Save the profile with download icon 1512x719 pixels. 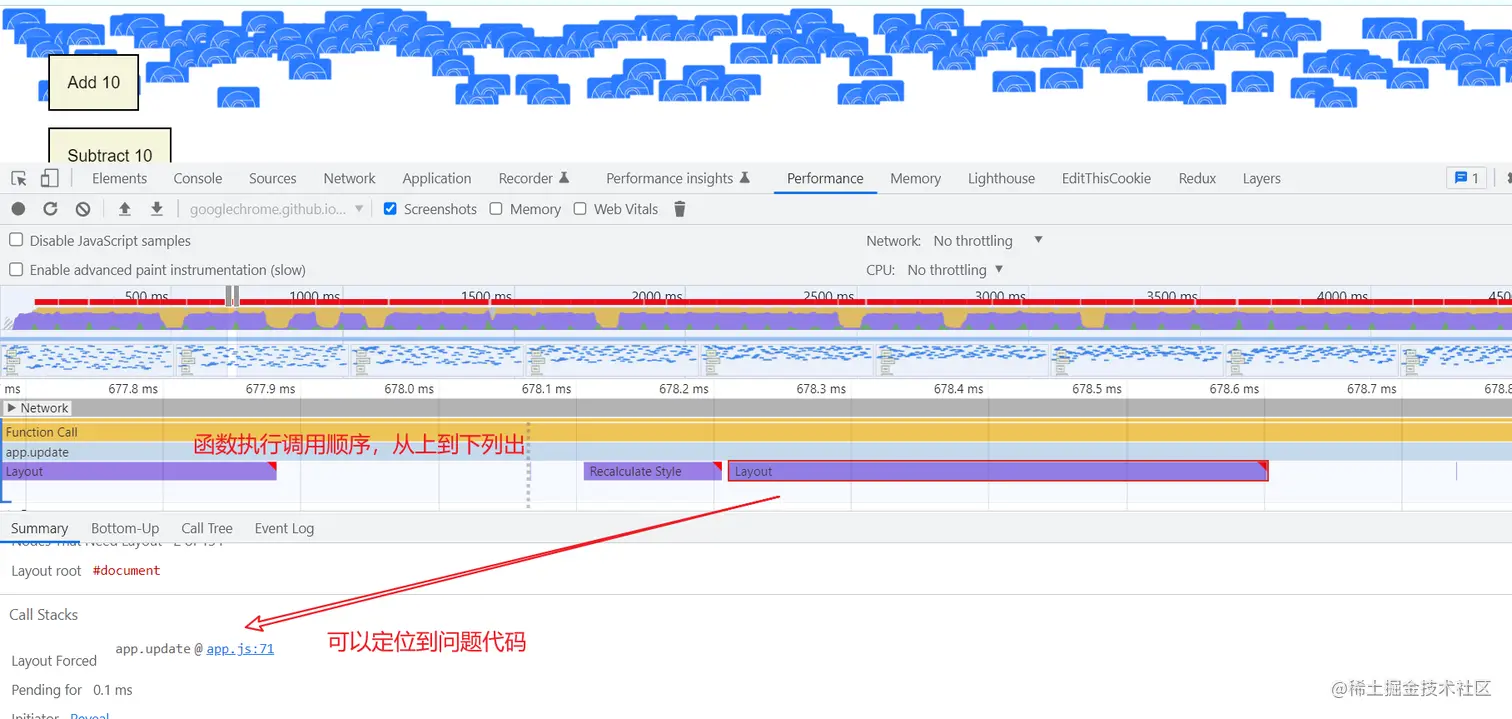(x=157, y=209)
